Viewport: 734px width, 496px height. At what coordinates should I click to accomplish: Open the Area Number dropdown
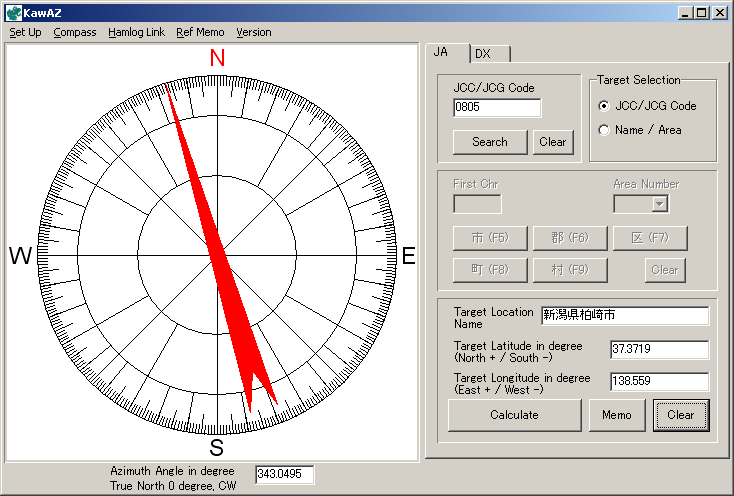(x=660, y=204)
